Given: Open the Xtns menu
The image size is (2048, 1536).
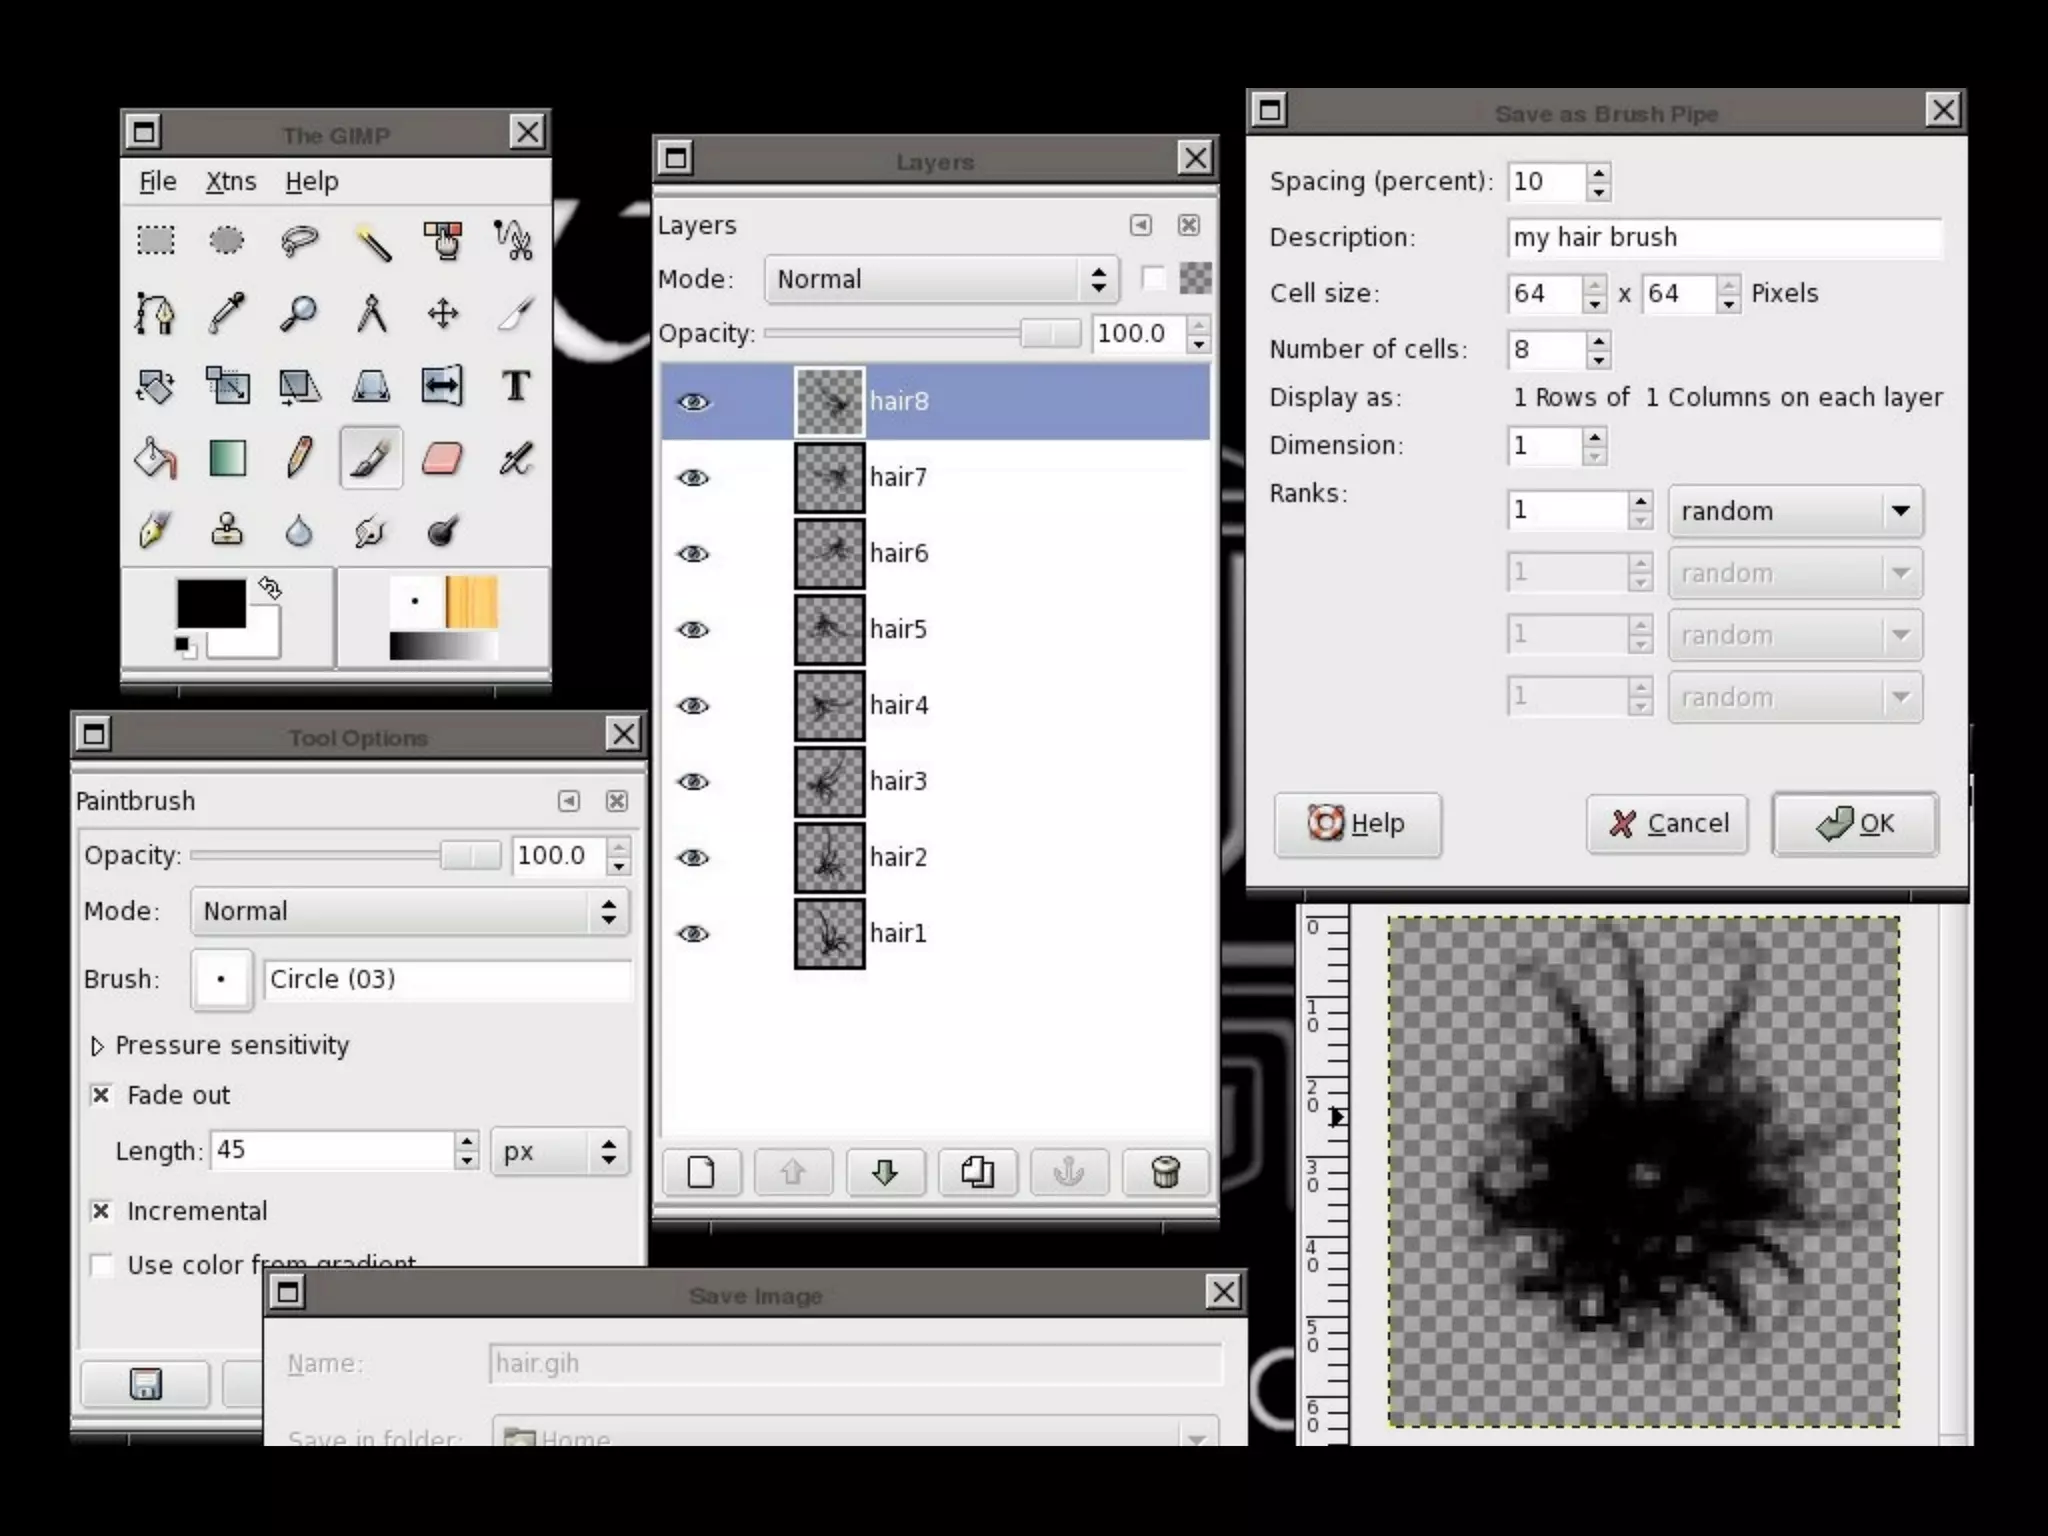Looking at the screenshot, I should click(x=231, y=181).
